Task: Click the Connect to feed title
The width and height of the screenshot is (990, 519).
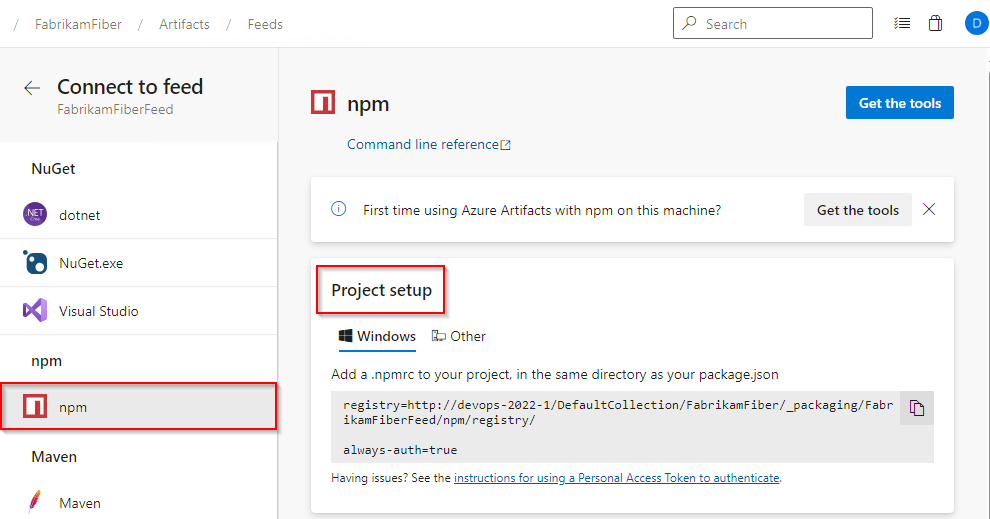Action: click(130, 86)
